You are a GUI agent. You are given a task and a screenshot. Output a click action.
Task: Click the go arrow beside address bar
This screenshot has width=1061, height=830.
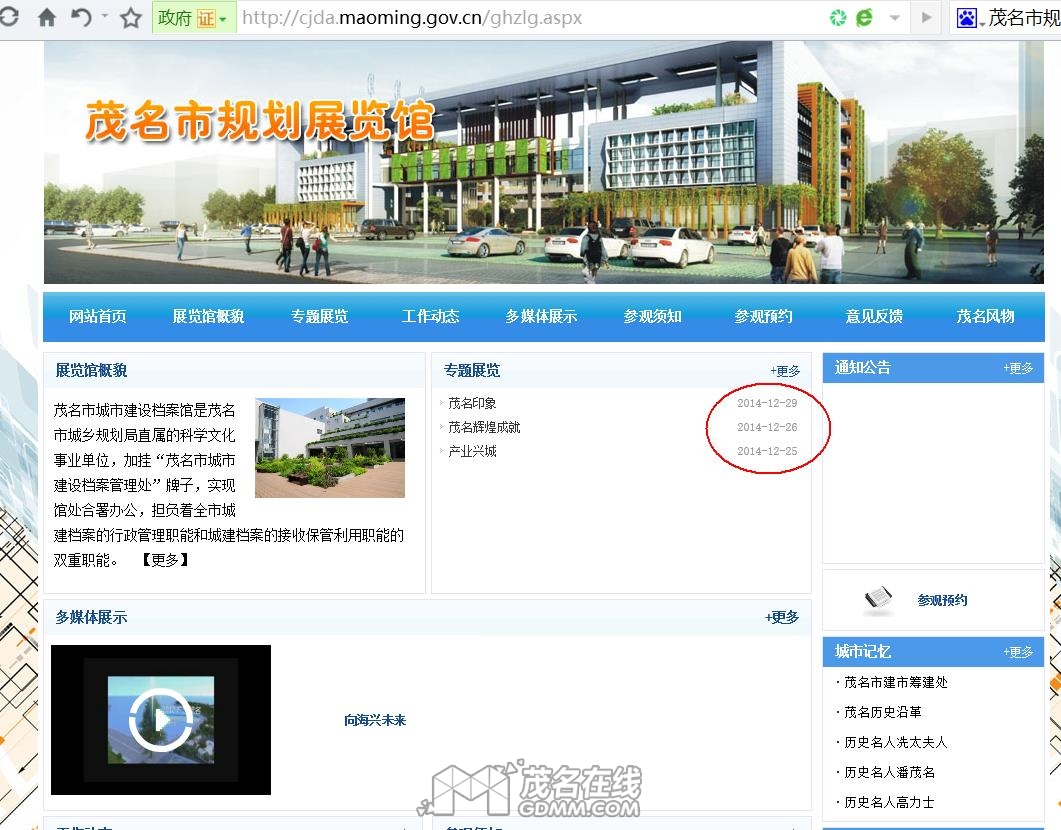tap(926, 18)
